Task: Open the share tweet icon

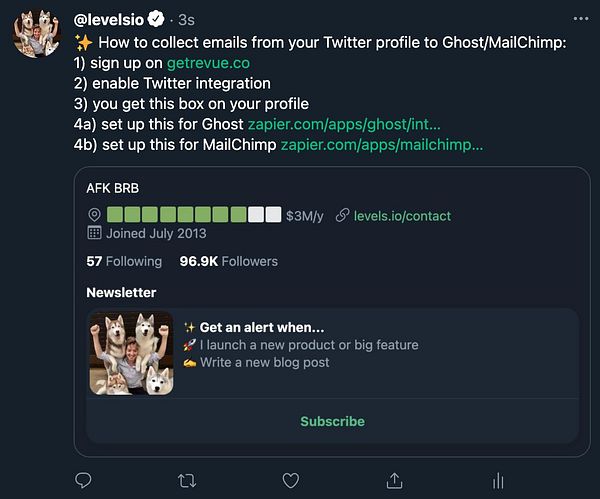Action: pos(394,481)
